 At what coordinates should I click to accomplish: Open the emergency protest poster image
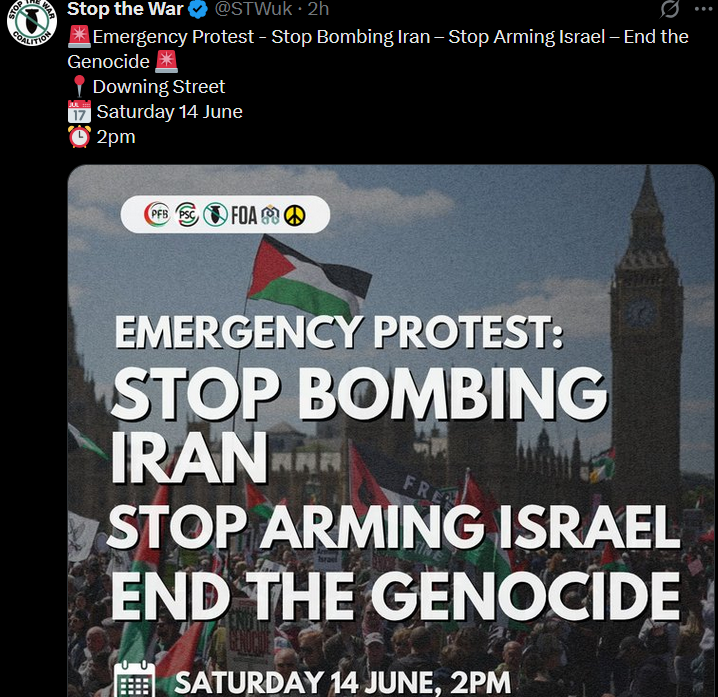click(391, 430)
